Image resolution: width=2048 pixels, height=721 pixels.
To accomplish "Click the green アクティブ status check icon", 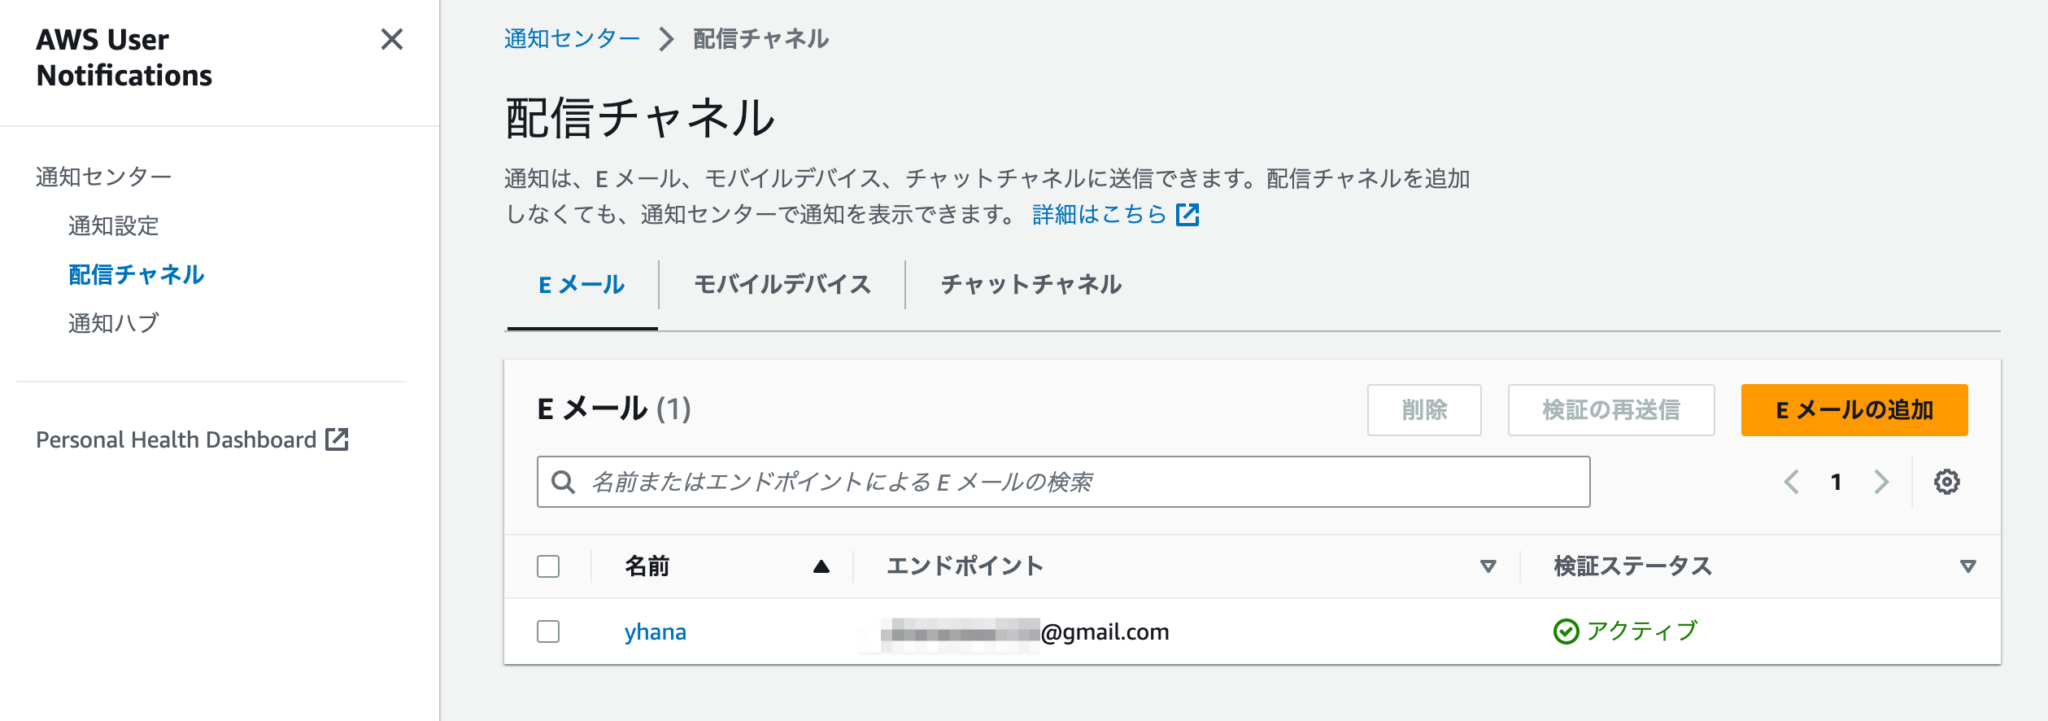I will (x=1565, y=631).
